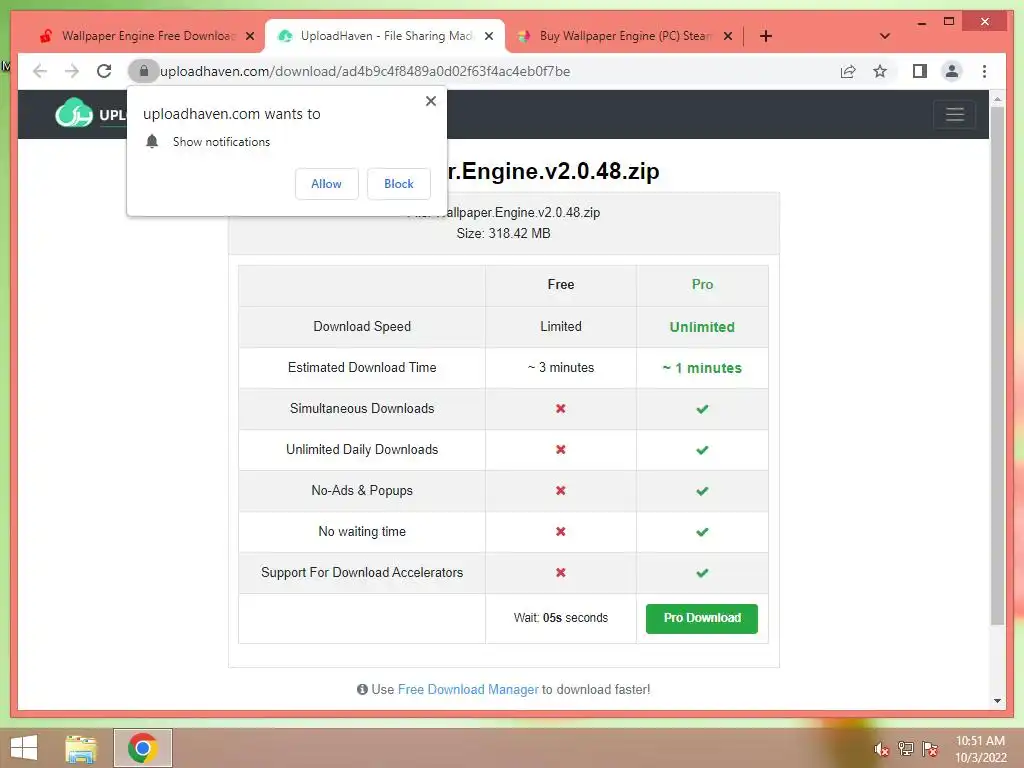Click the forward navigation arrow
Screen dimensions: 1024x768
[72, 71]
